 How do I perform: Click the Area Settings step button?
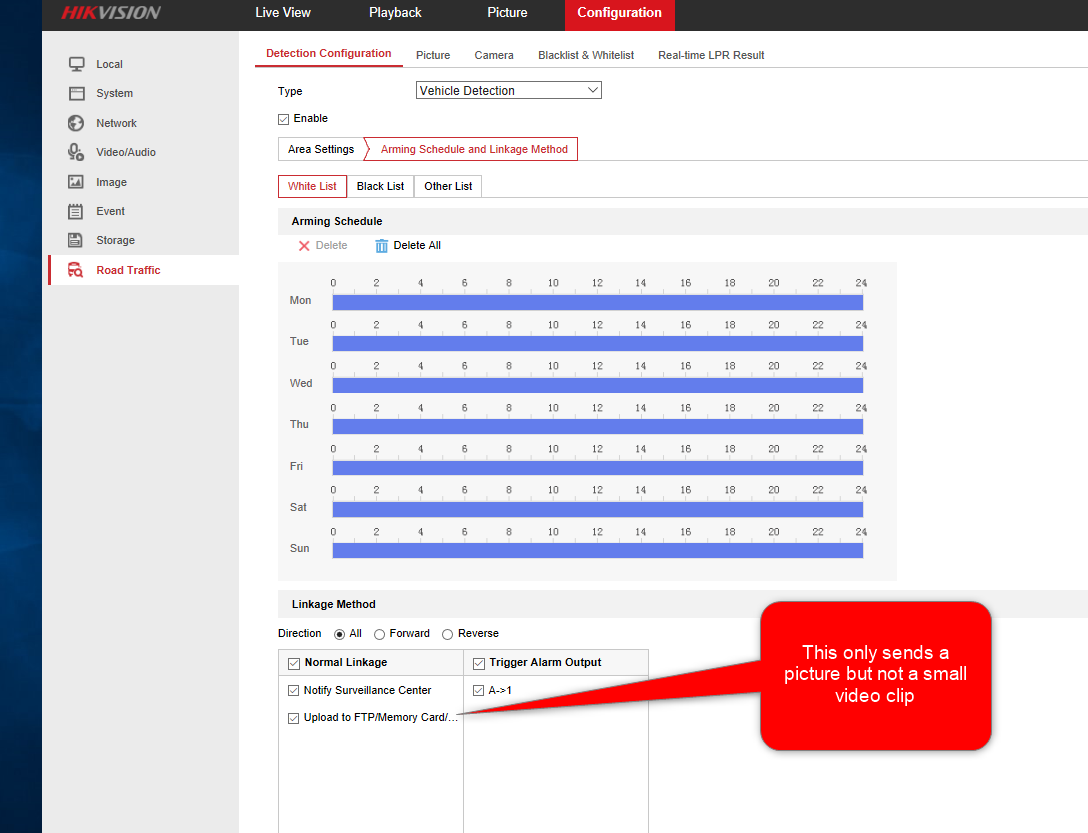(320, 149)
